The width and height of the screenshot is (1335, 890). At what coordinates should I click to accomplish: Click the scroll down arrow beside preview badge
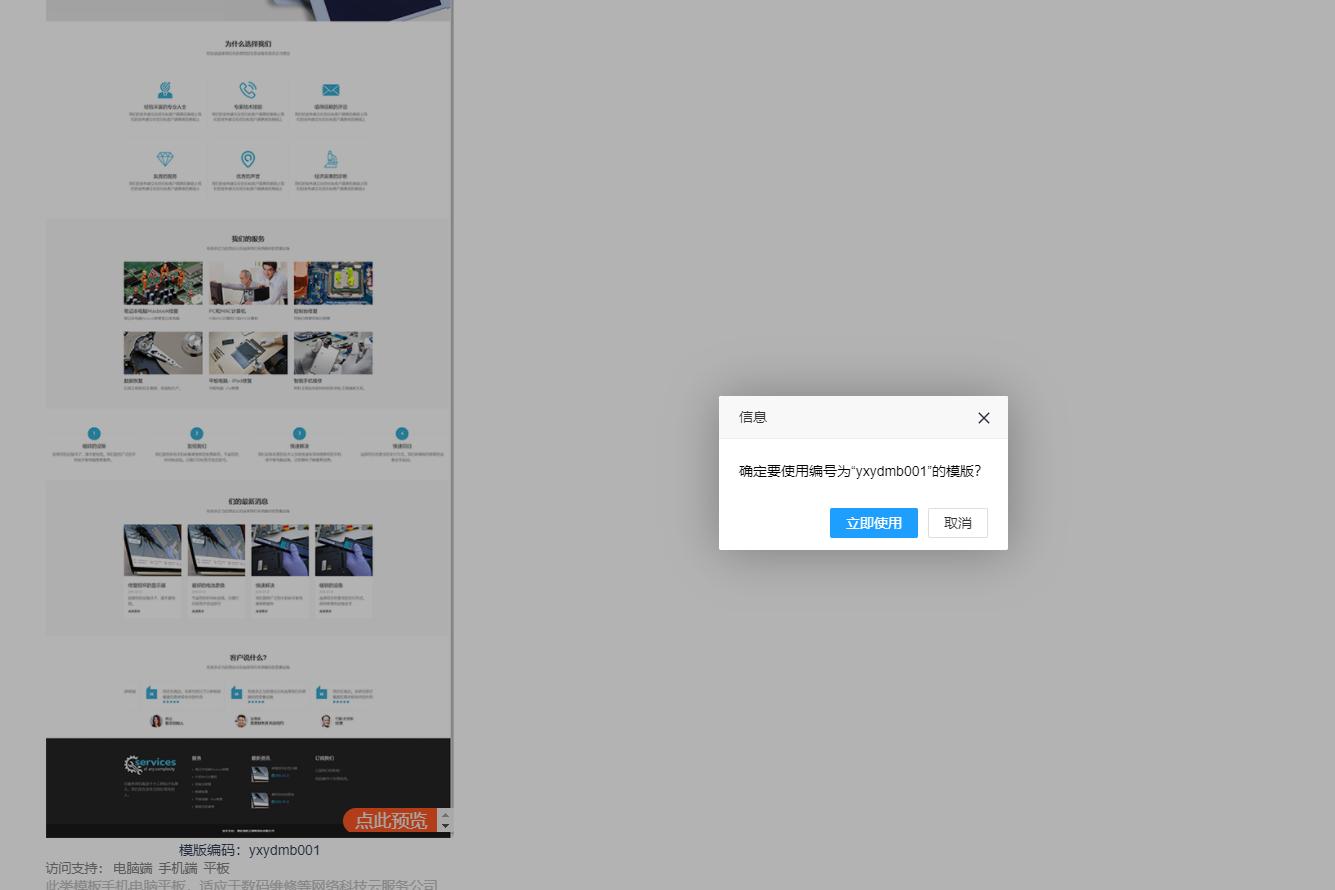point(446,827)
